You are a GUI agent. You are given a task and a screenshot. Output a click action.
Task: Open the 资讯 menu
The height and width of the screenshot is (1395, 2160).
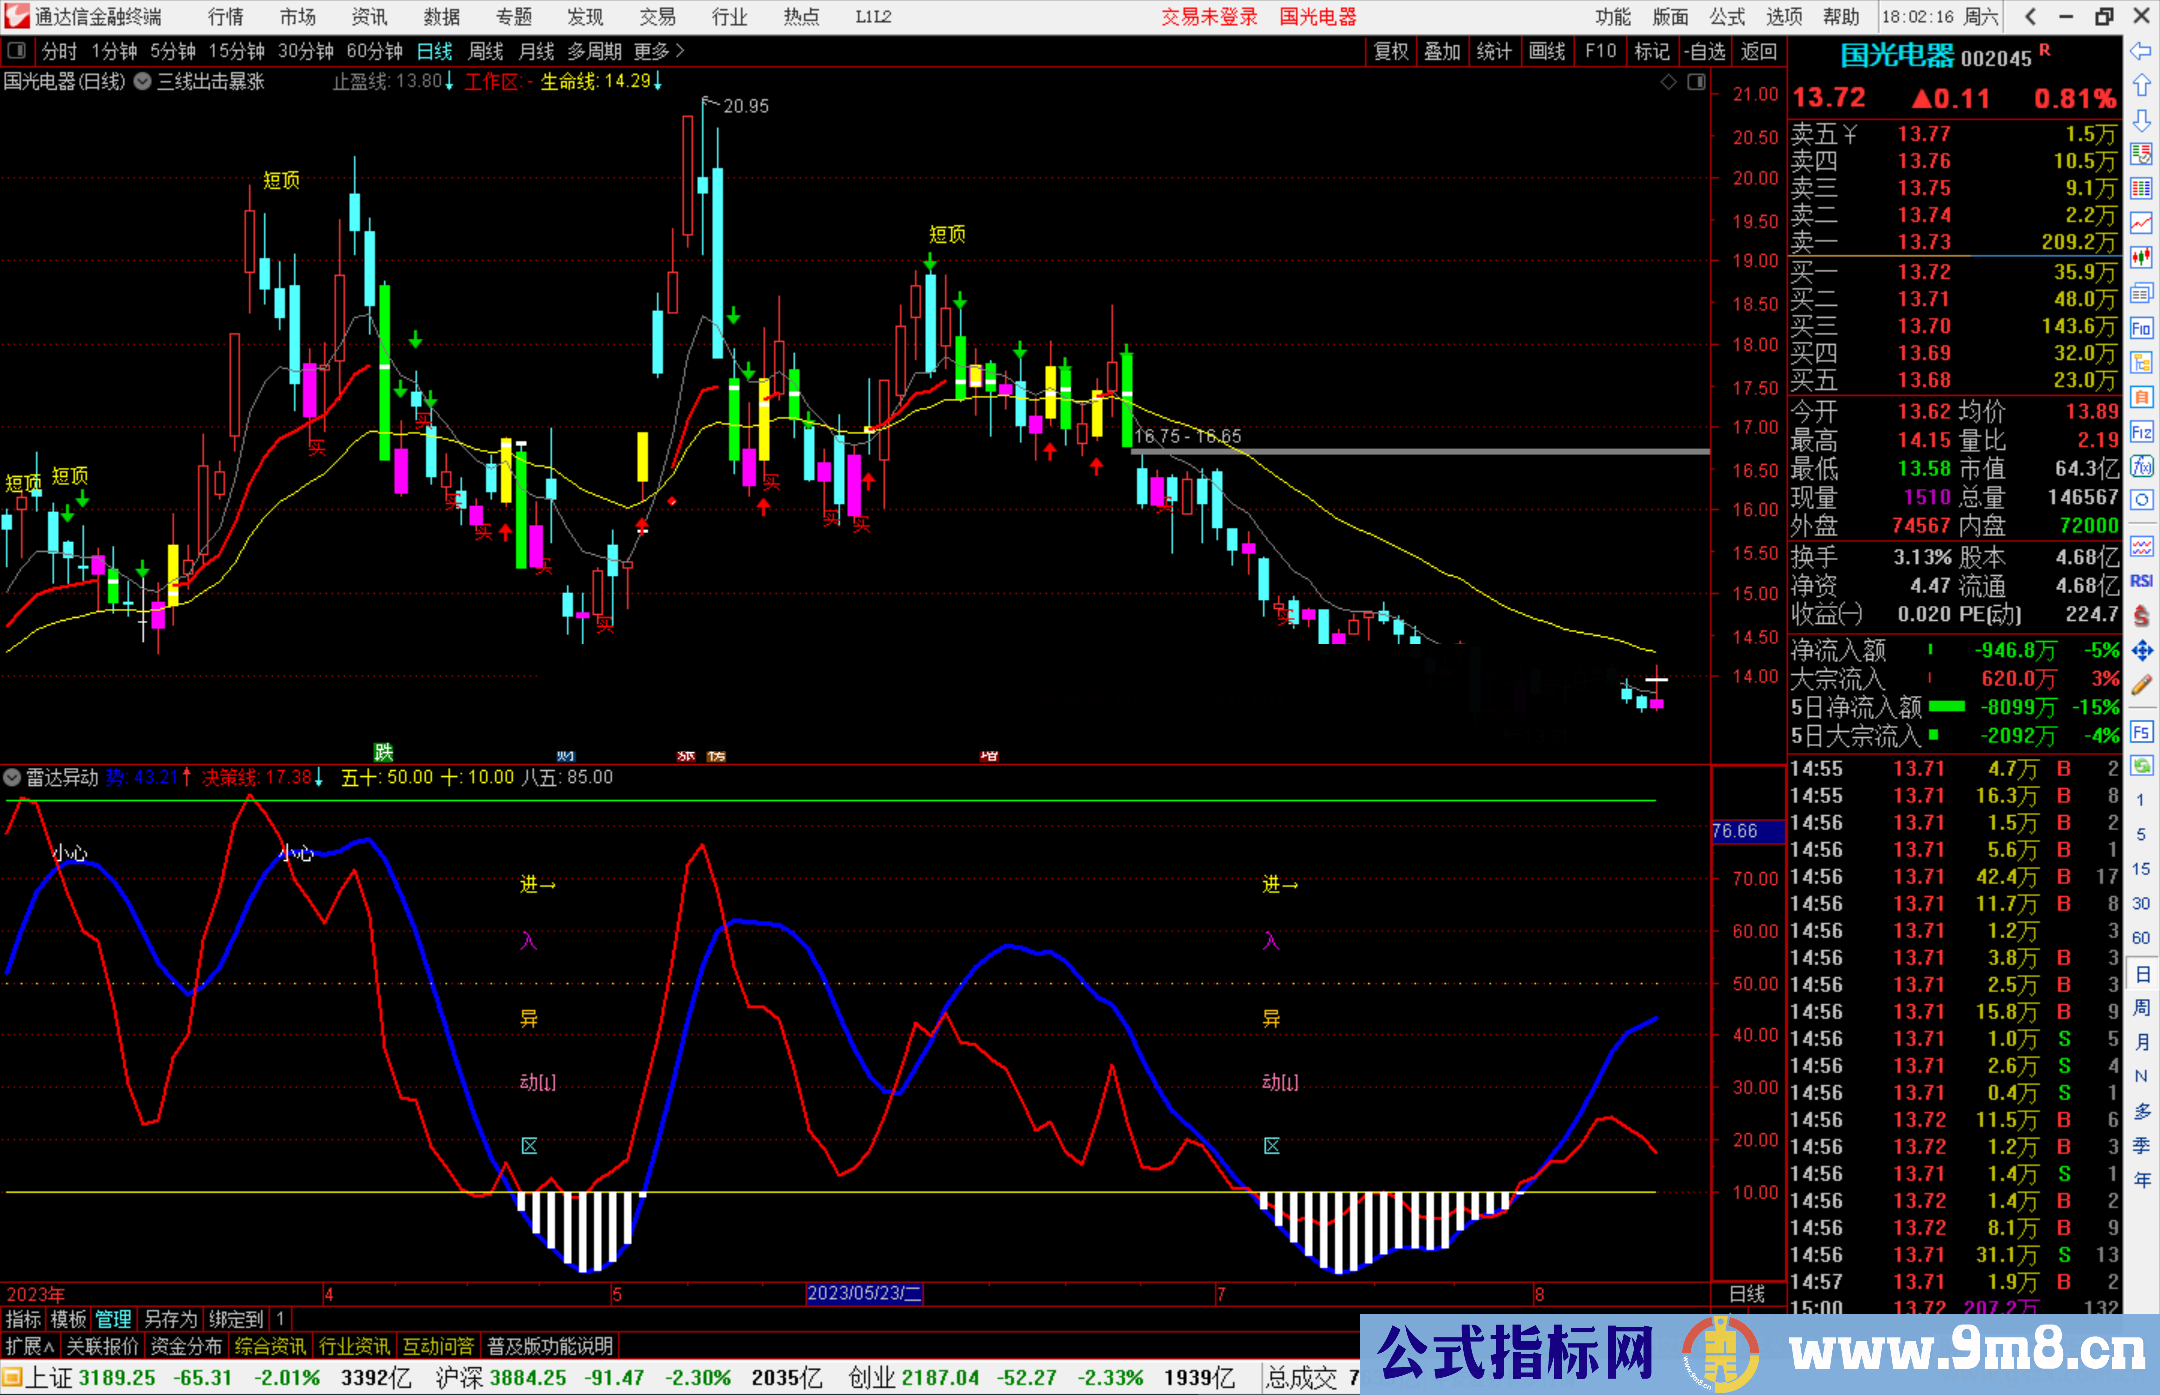tap(370, 17)
